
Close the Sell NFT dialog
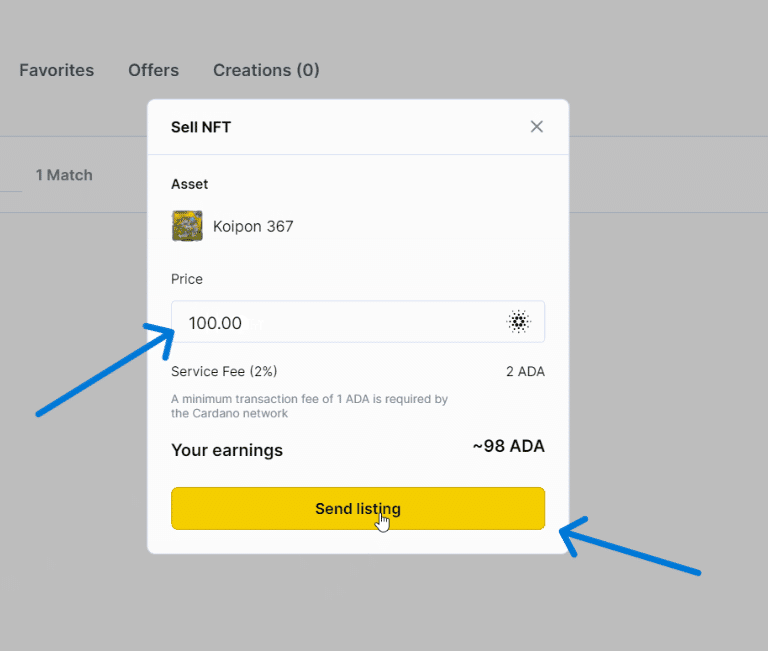coord(537,127)
